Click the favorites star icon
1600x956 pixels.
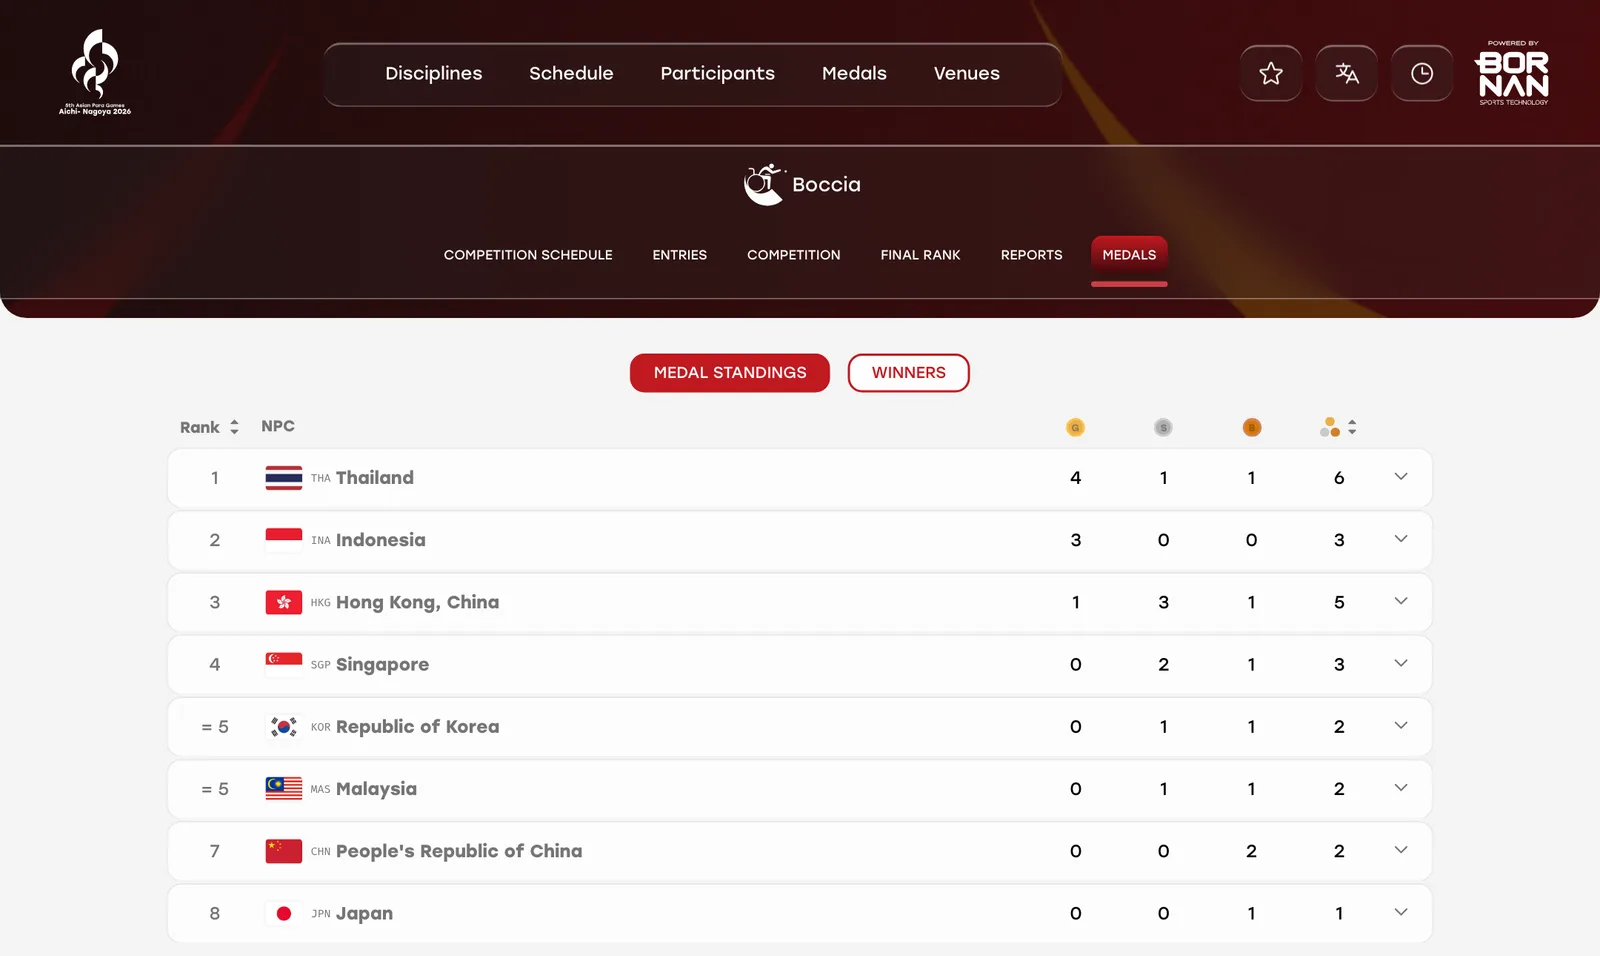click(1271, 73)
